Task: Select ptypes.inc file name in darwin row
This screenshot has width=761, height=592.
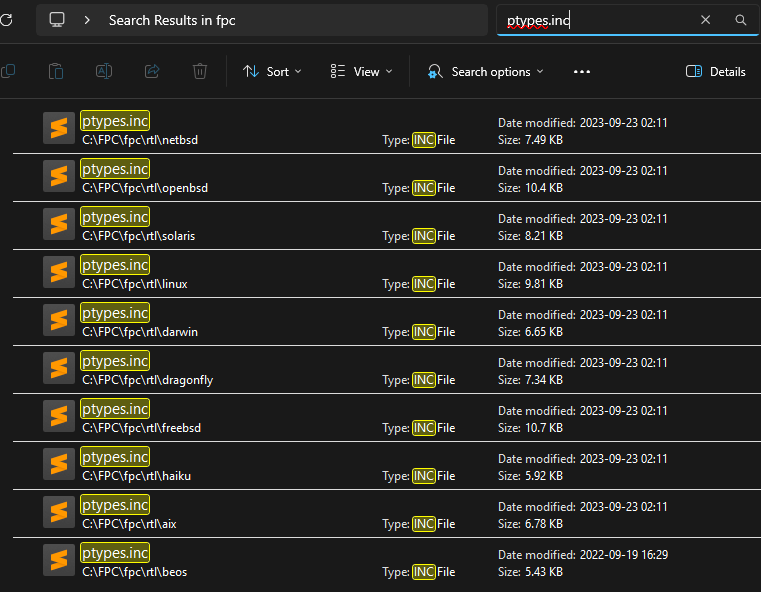Action: pyautogui.click(x=115, y=313)
